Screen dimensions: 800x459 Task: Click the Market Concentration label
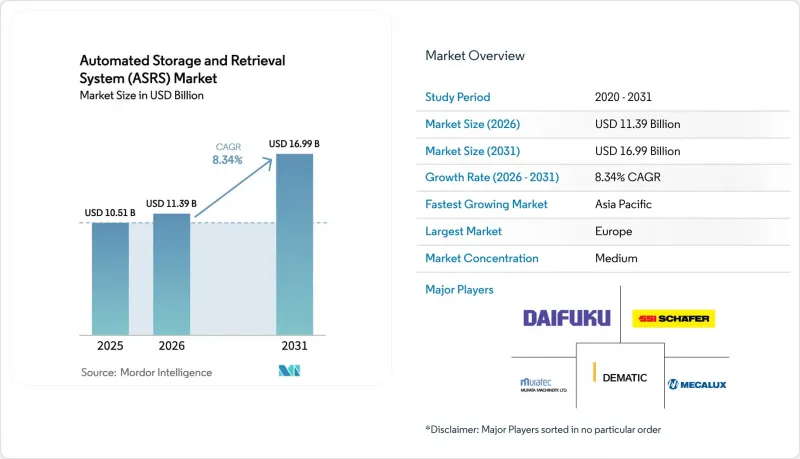(482, 258)
